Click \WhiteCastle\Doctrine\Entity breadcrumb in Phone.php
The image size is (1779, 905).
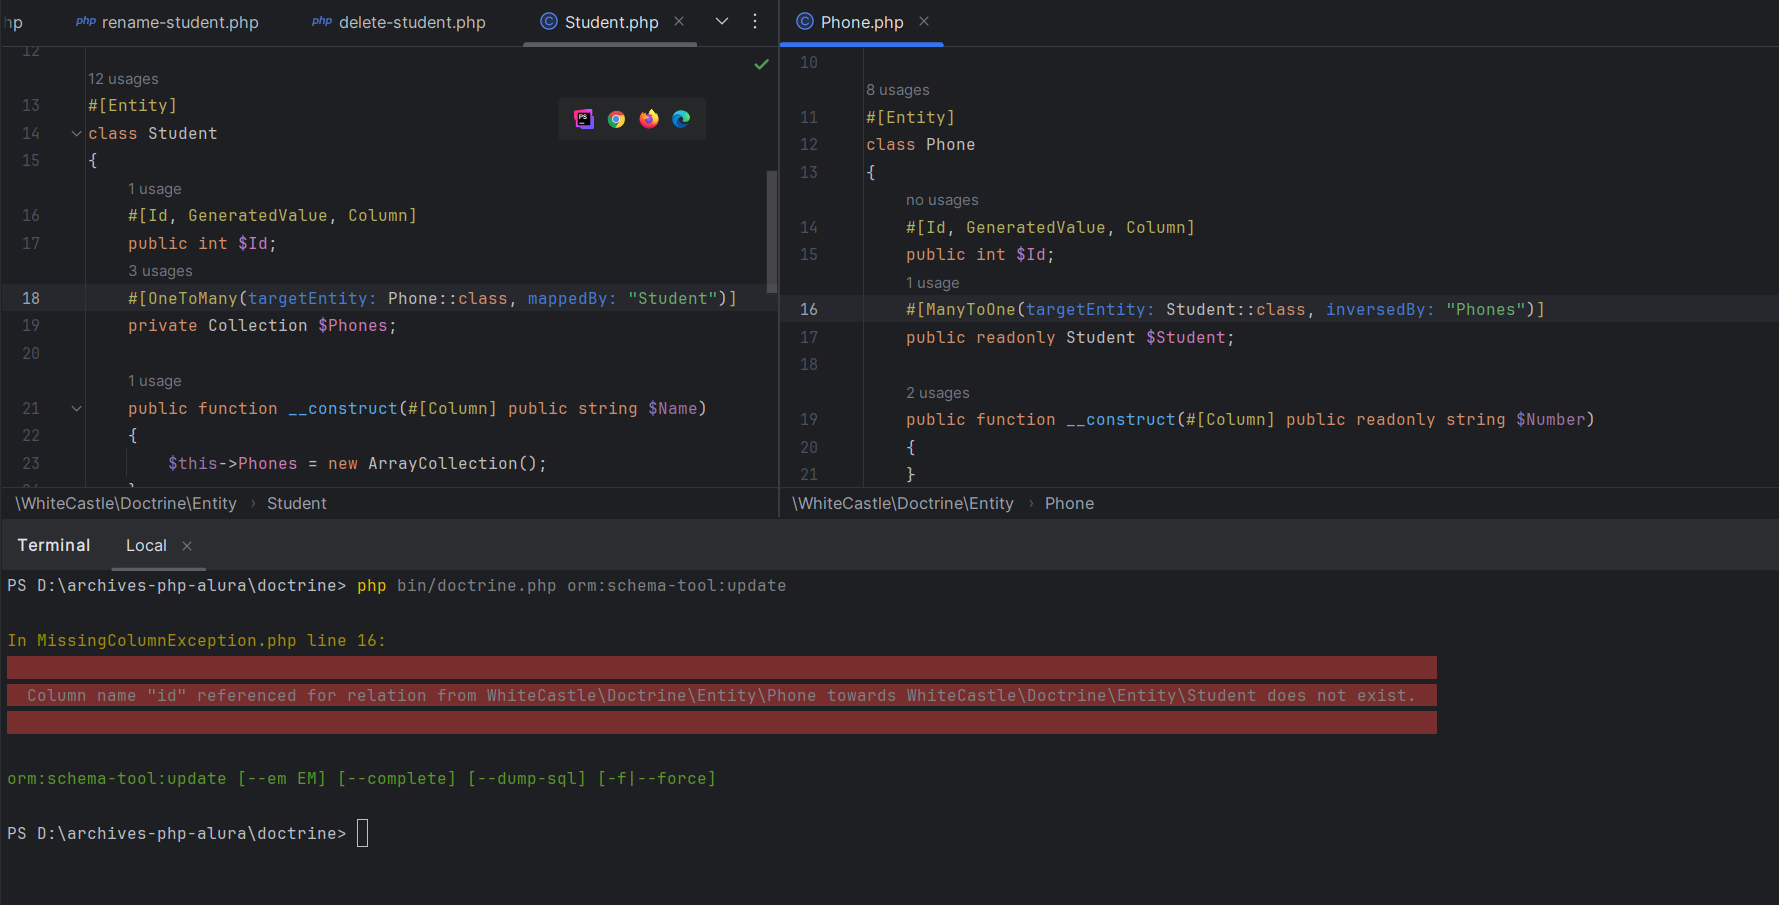tap(903, 503)
